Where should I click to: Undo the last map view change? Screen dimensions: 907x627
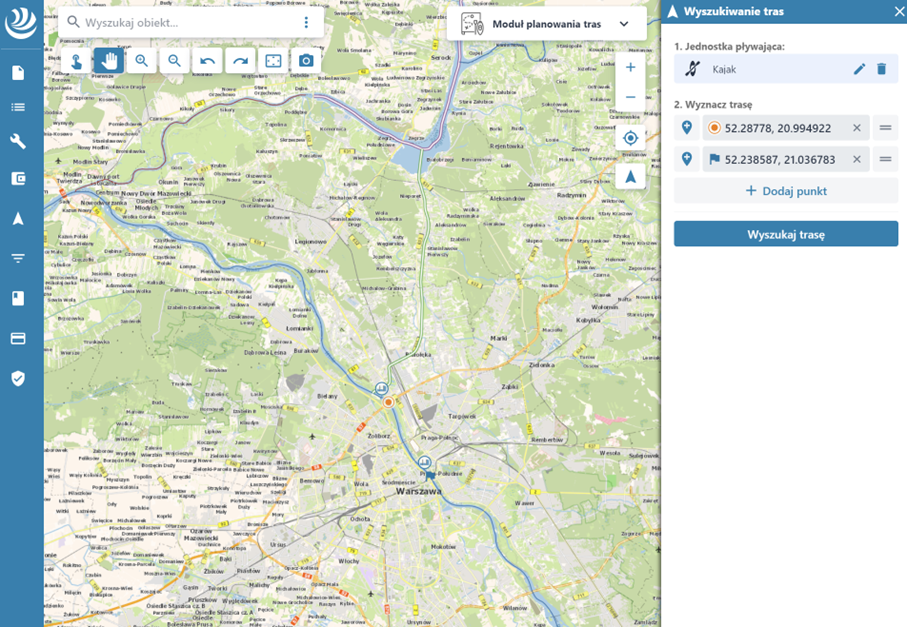[x=208, y=61]
